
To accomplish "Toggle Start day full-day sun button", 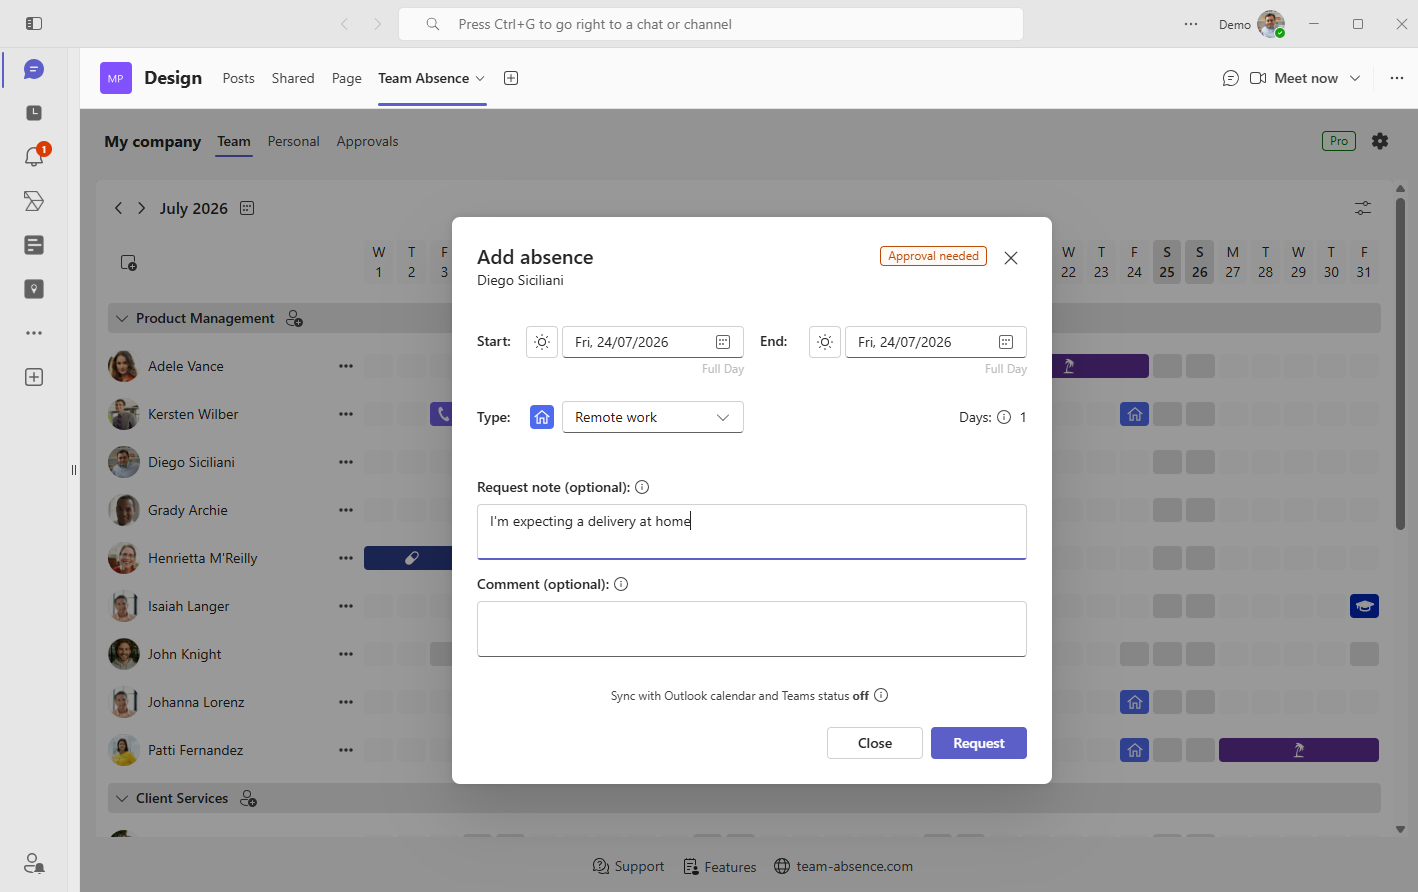I will (x=542, y=342).
